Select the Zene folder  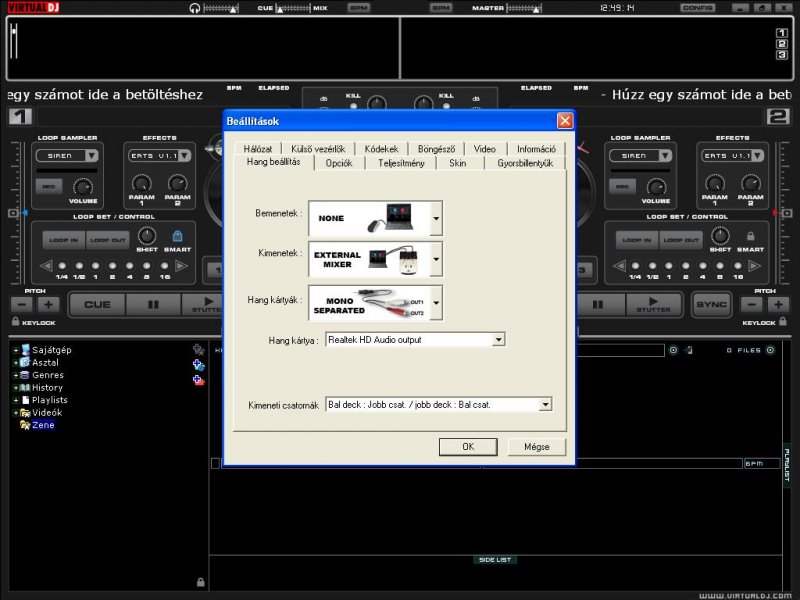pyautogui.click(x=43, y=425)
